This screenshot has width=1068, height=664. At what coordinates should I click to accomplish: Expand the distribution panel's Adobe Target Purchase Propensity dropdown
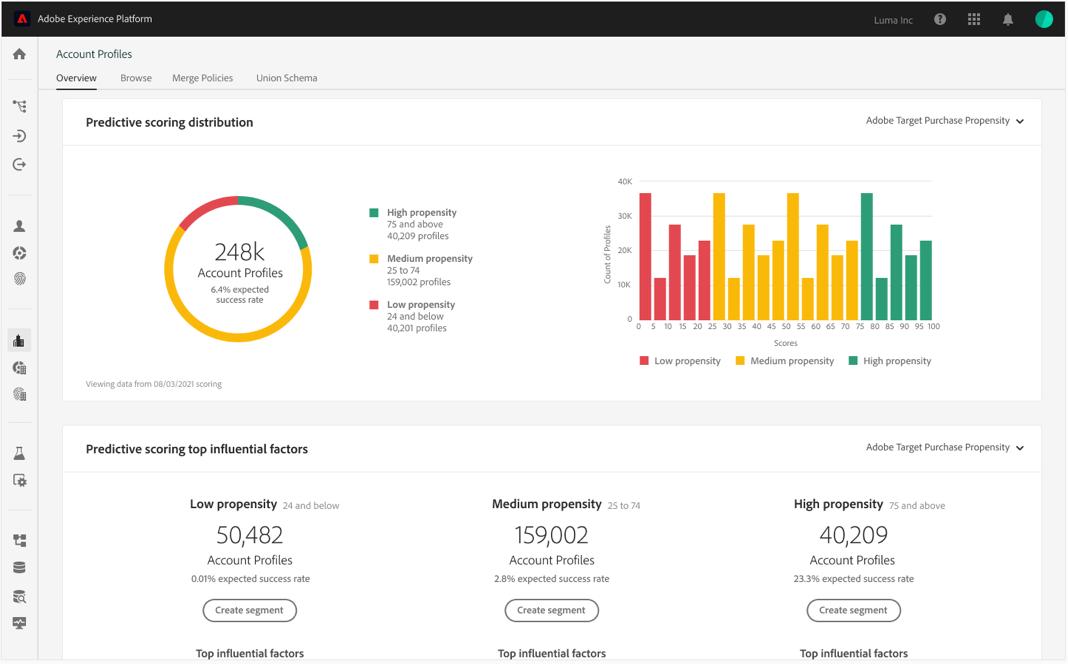[x=945, y=121]
